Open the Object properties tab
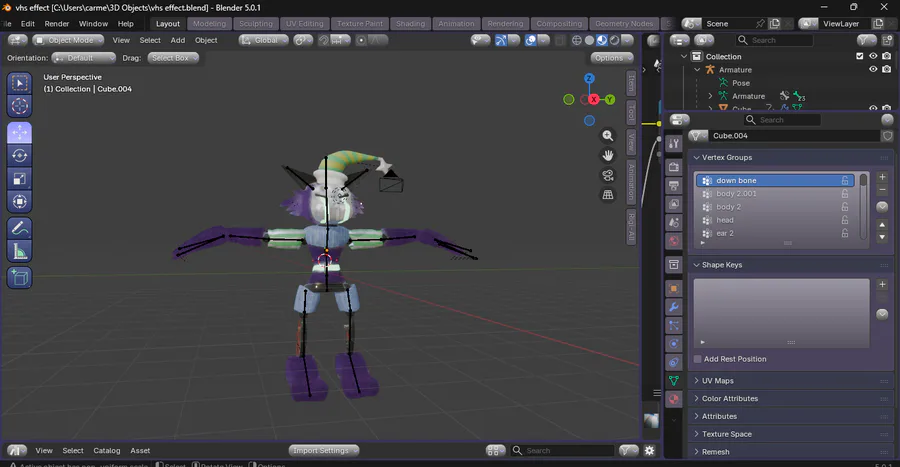Screen dimensions: 900x467 (674, 289)
